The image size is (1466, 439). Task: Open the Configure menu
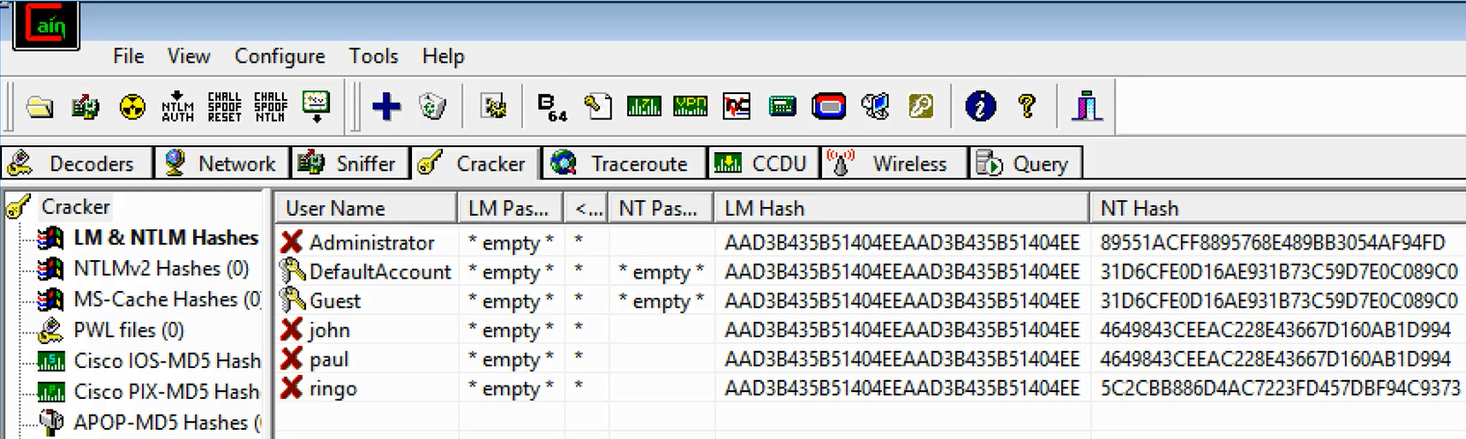(280, 56)
